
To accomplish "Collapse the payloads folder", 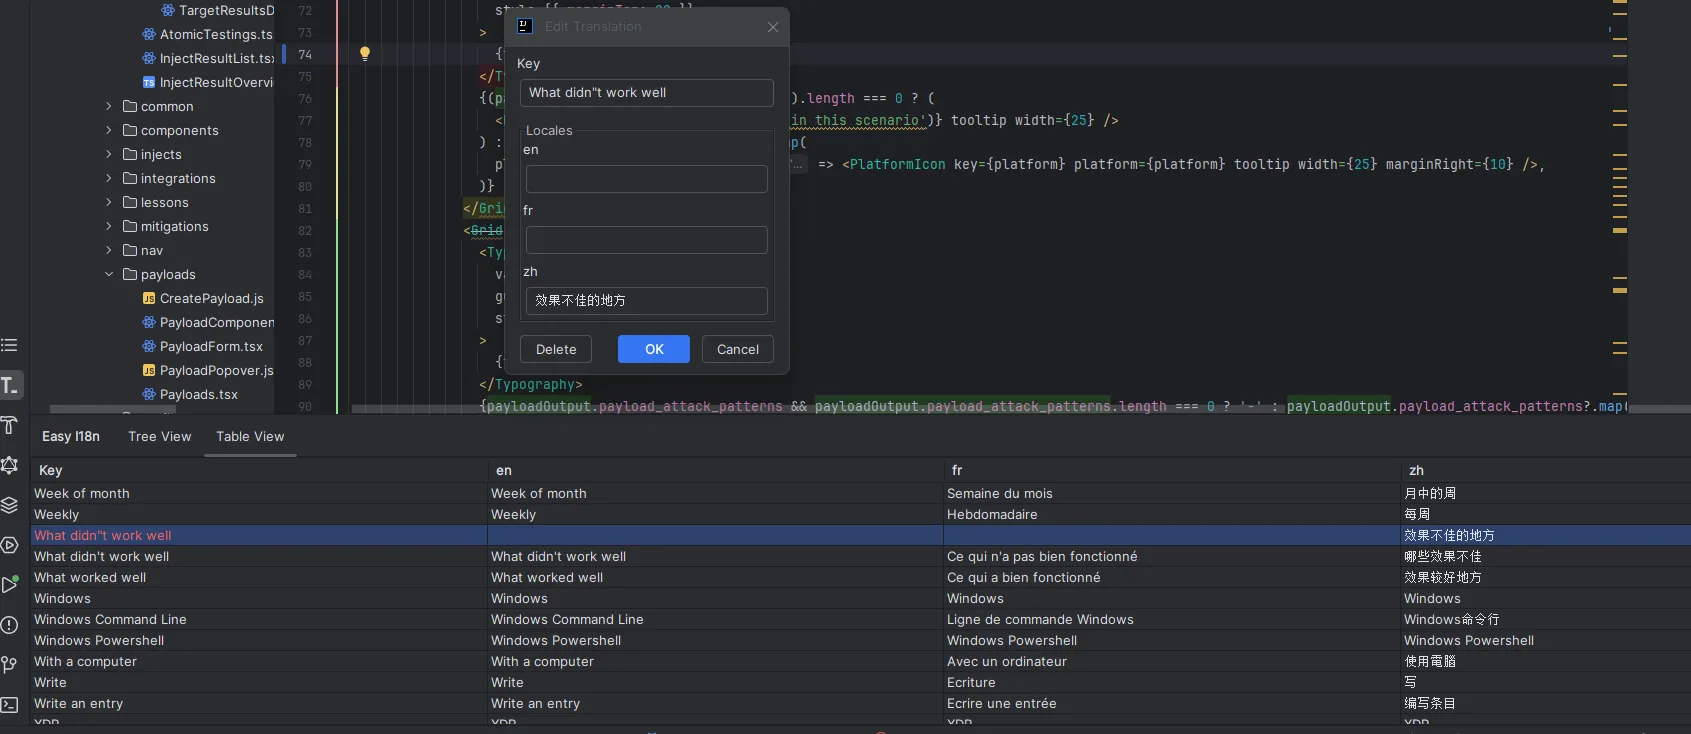I will [109, 274].
